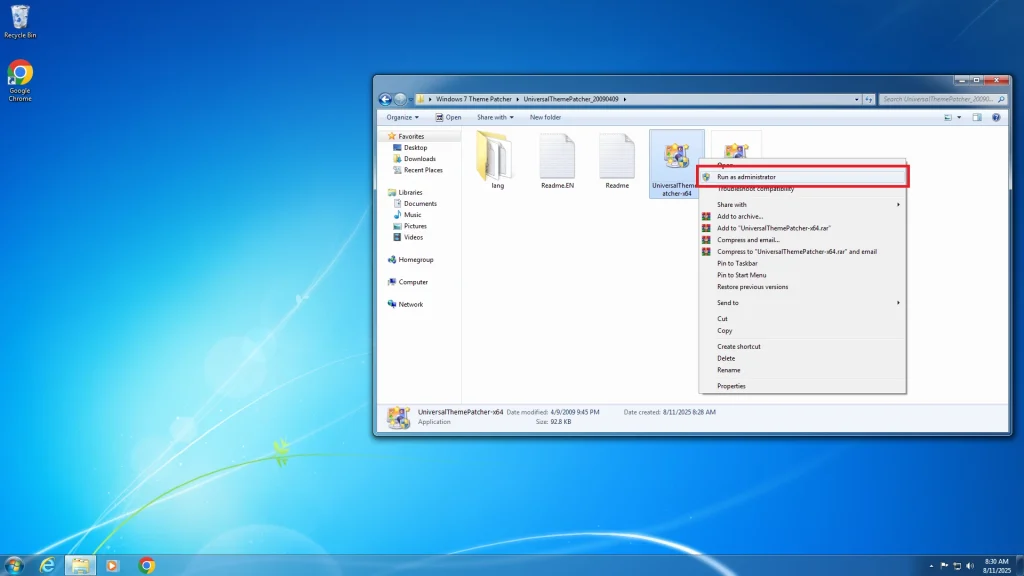1024x576 pixels.
Task: Open the Windows Explorer taskbar button
Action: pos(80,566)
